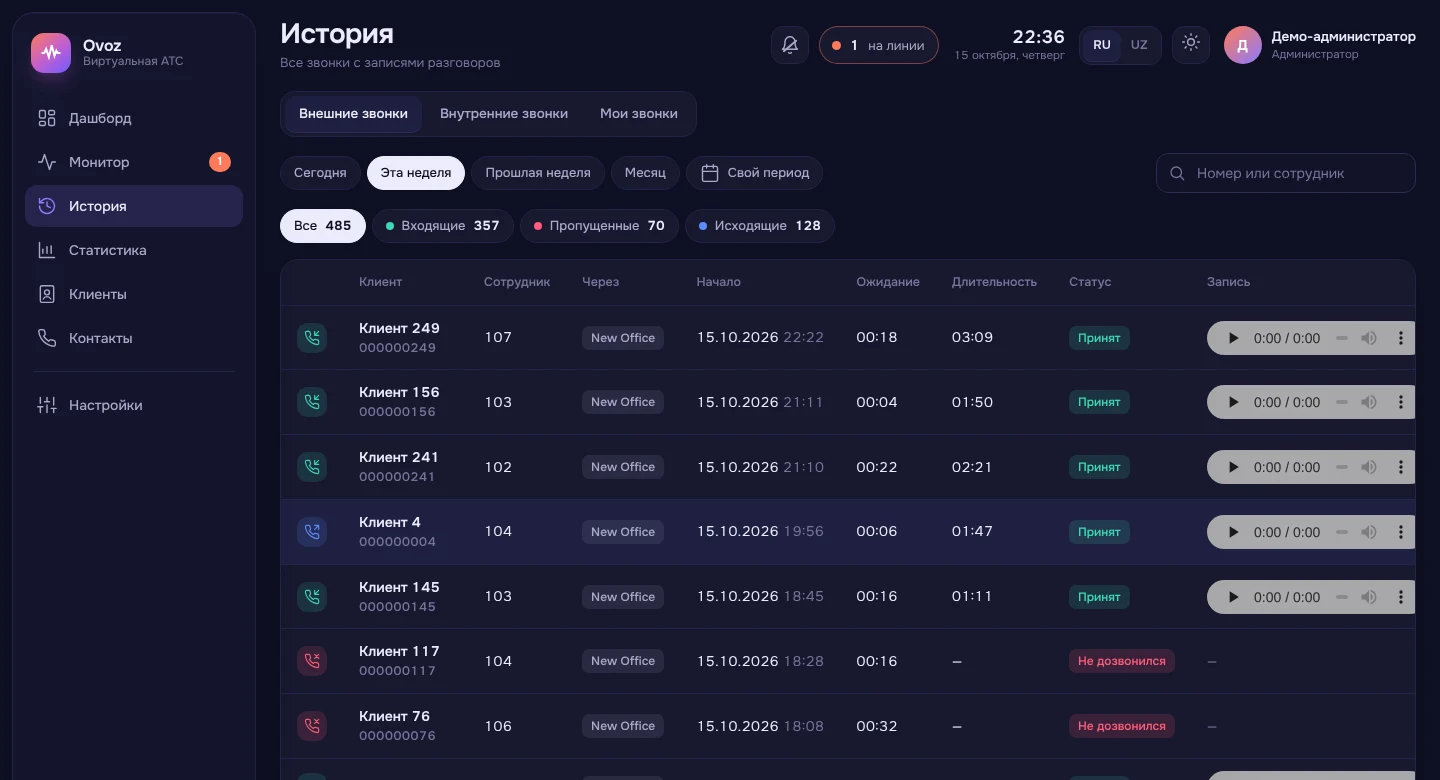Switch interface language to UZ
The height and width of the screenshot is (780, 1440).
pos(1139,45)
